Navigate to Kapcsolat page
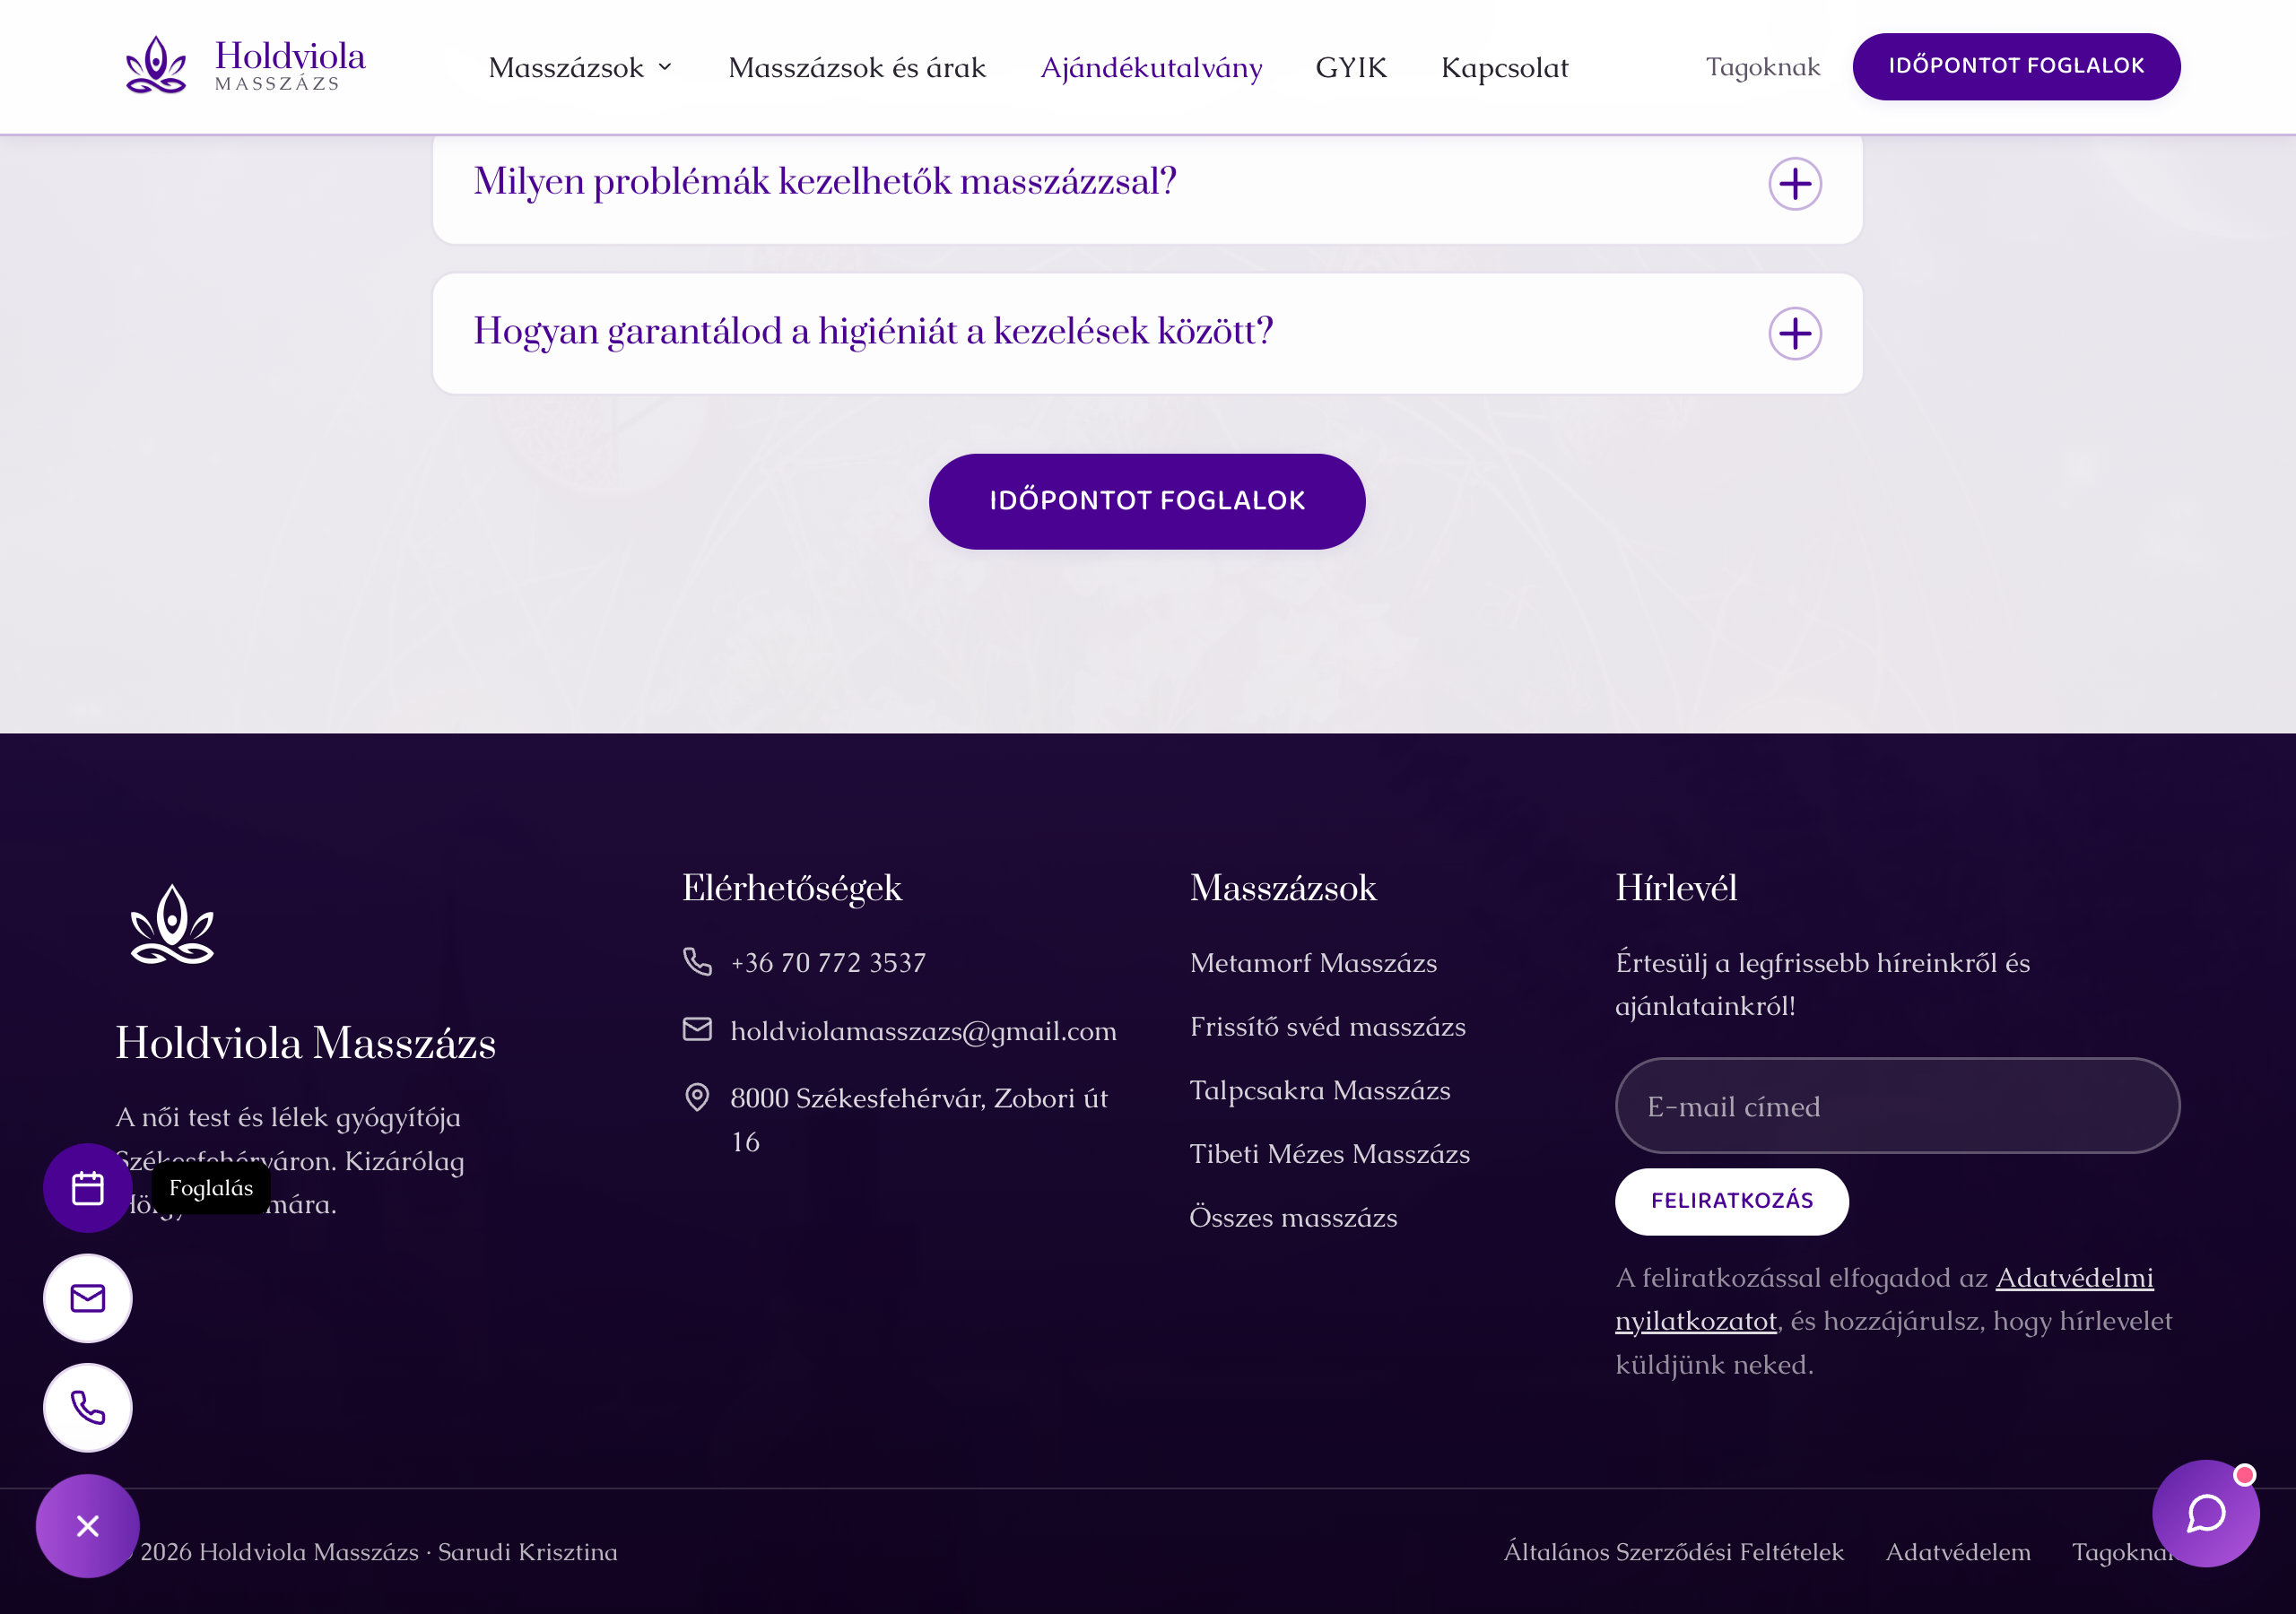 coord(1504,68)
